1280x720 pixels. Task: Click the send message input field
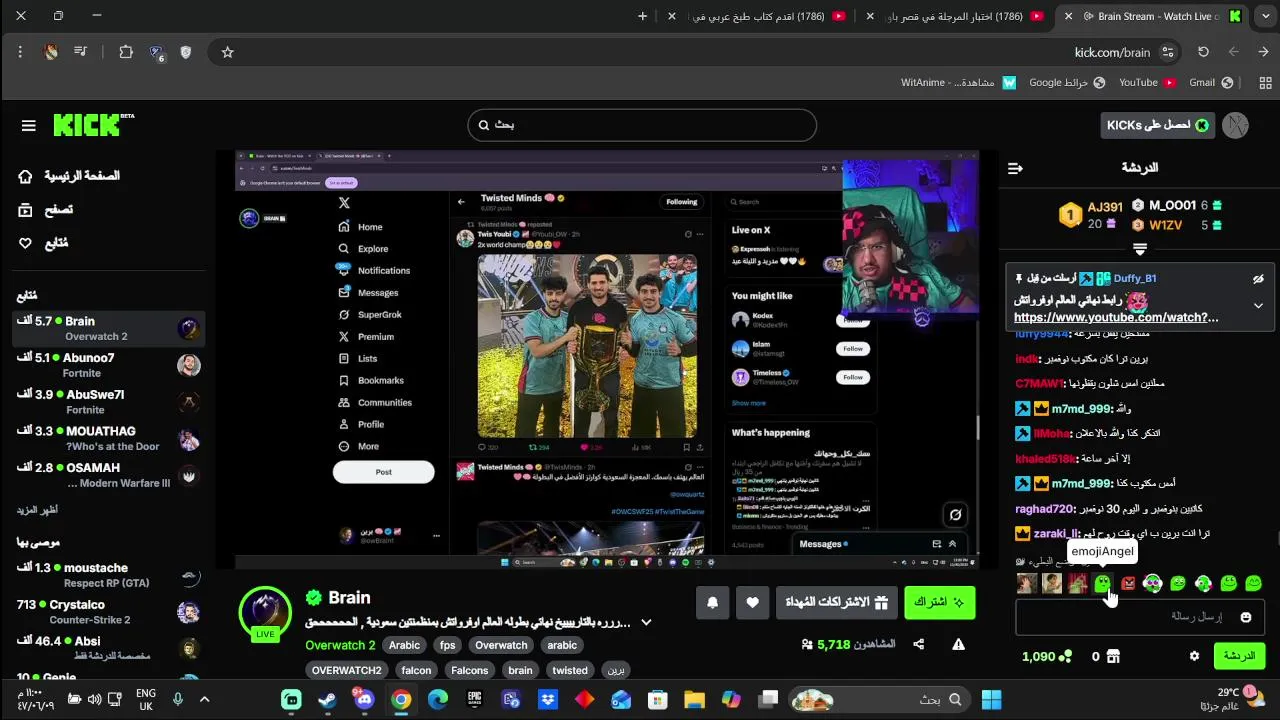pos(1139,617)
